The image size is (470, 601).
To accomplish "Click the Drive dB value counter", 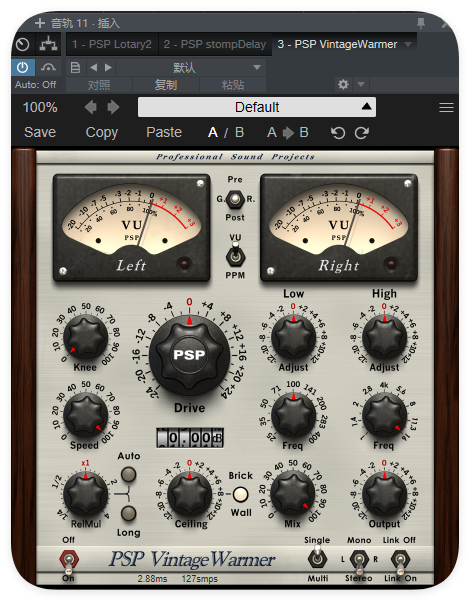I will (x=190, y=438).
